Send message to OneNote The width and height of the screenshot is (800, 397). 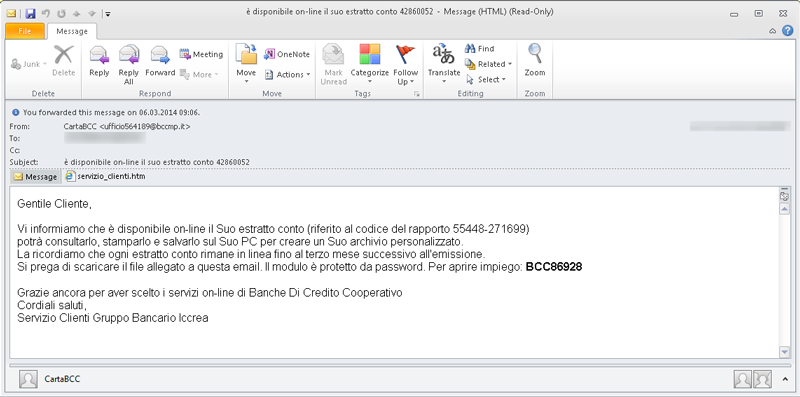click(287, 54)
